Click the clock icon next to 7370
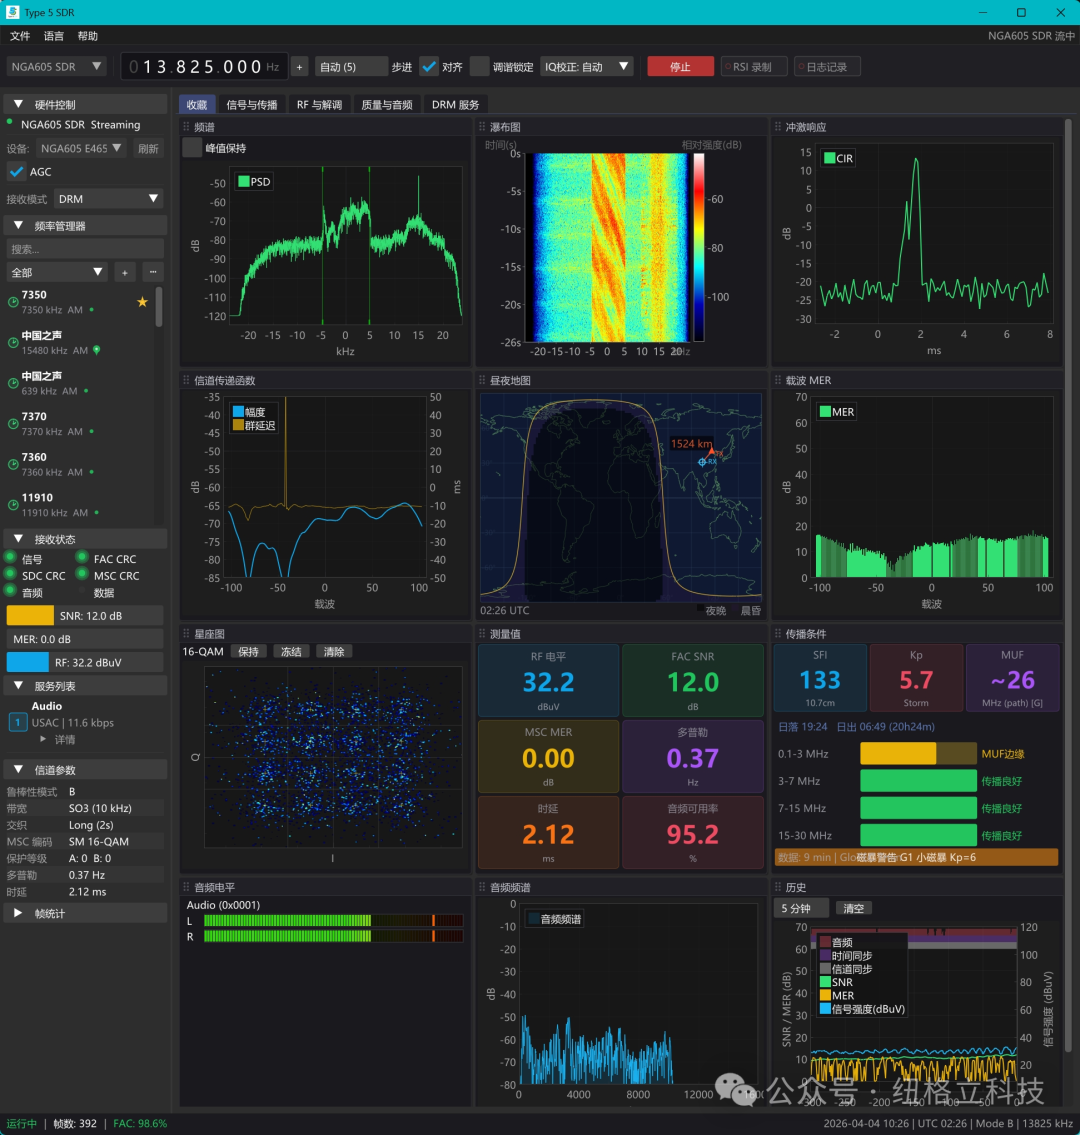Viewport: 1080px width, 1135px height. click(13, 424)
